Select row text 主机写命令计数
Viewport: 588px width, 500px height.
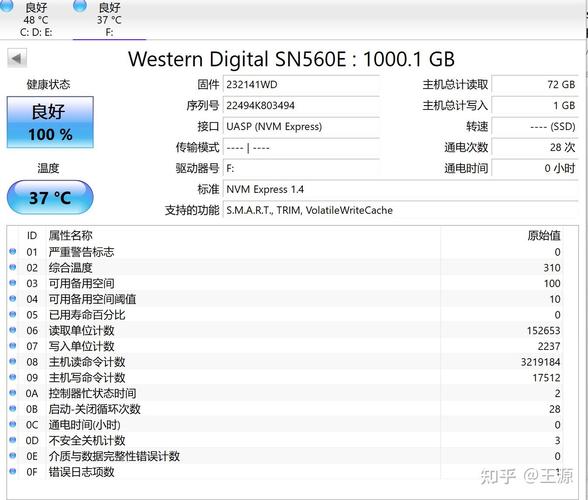point(87,378)
